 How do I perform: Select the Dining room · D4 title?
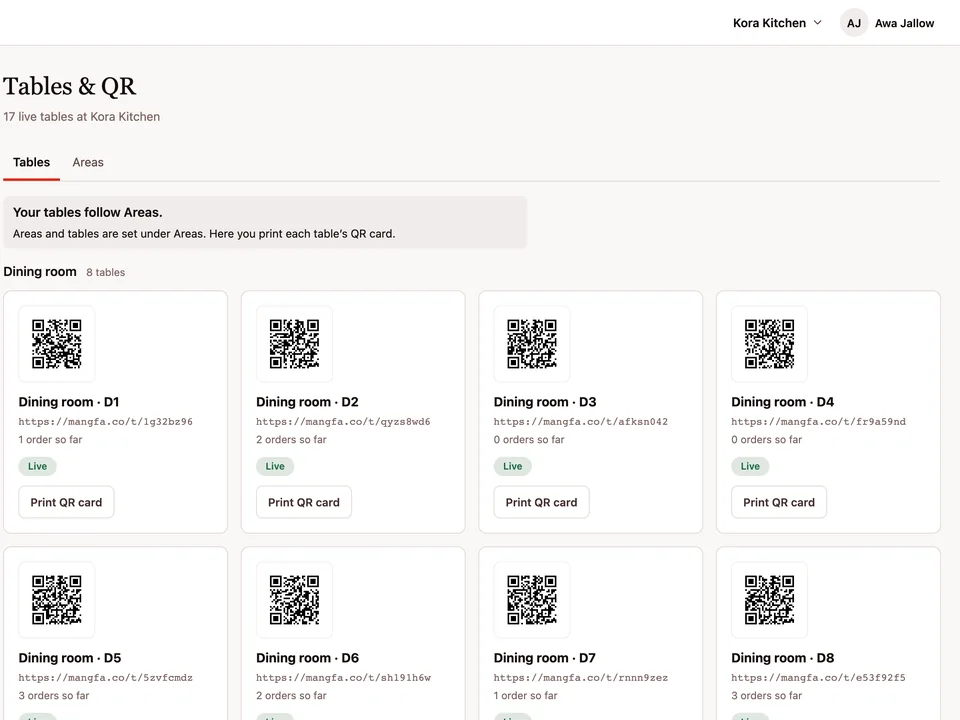(x=782, y=402)
